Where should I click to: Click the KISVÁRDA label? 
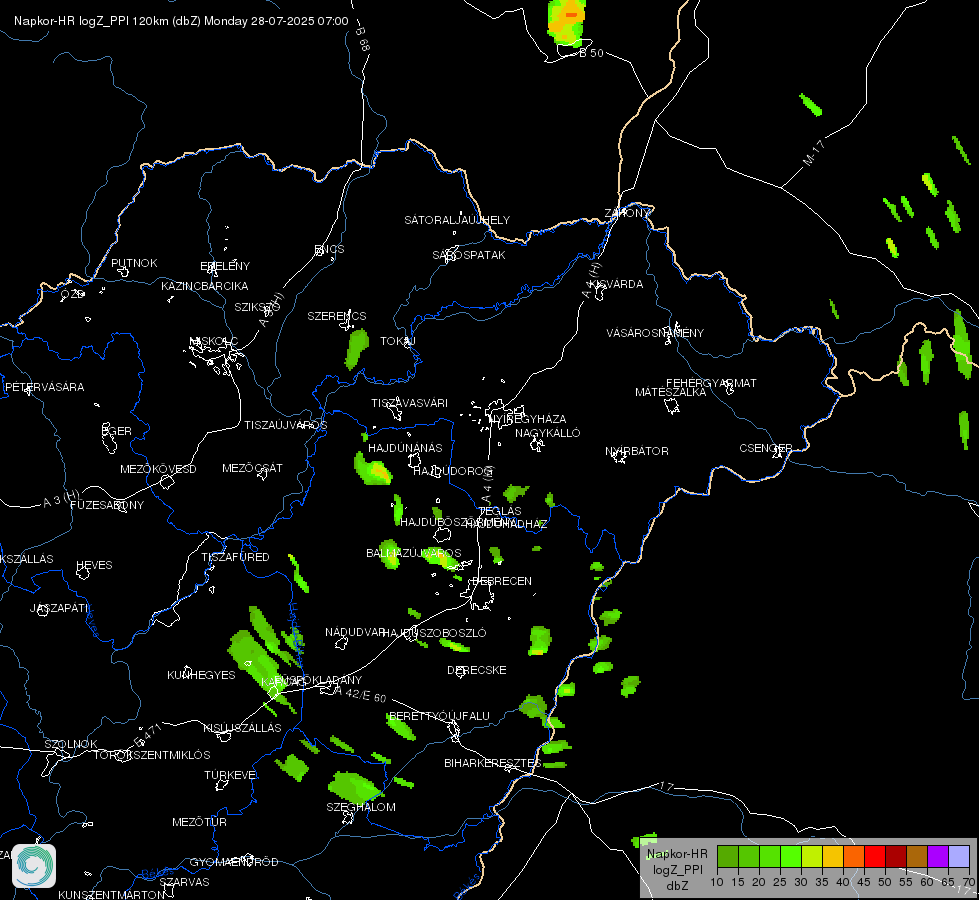[x=616, y=284]
